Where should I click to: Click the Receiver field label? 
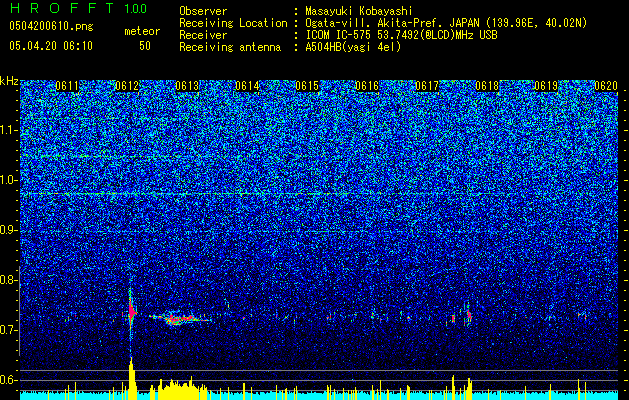click(x=203, y=35)
